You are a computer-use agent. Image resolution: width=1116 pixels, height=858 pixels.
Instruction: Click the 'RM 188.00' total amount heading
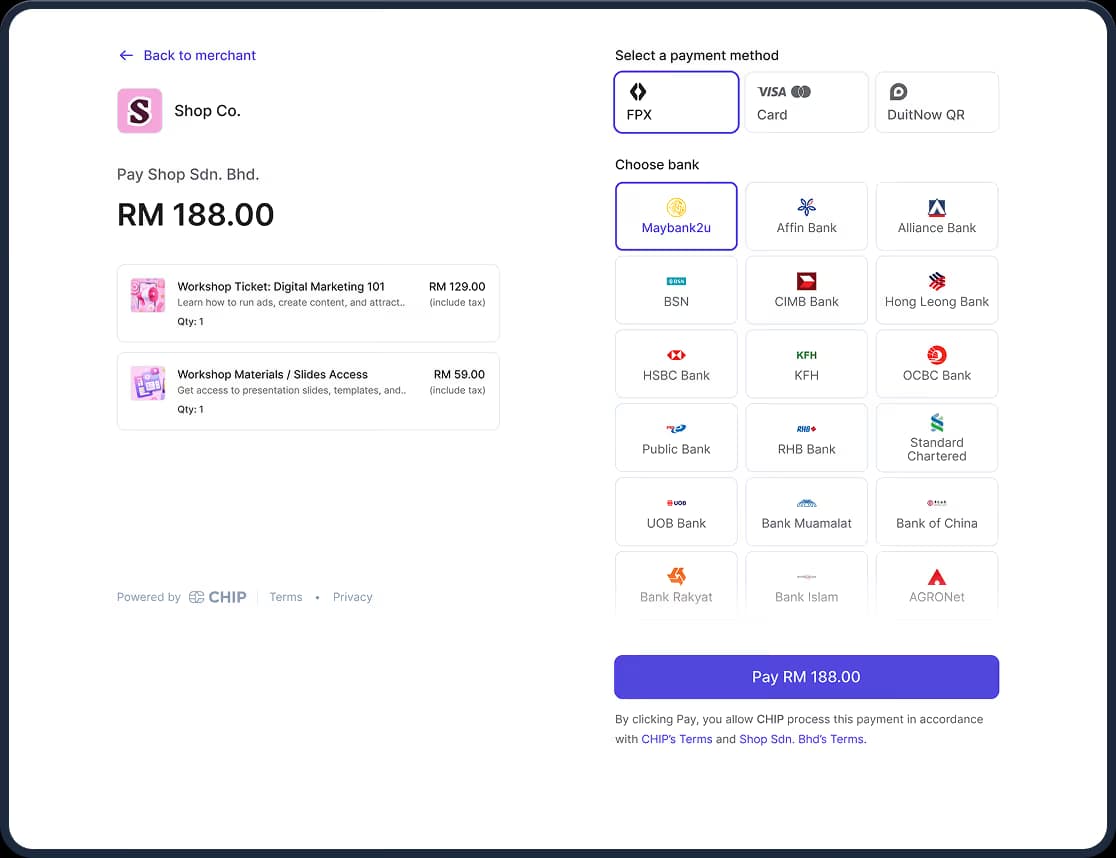[x=196, y=215]
